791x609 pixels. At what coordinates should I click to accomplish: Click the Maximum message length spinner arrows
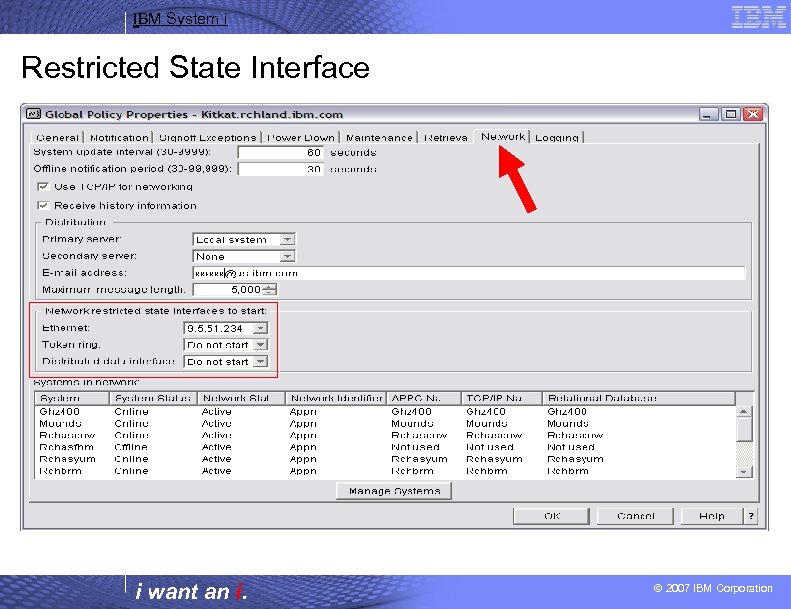270,290
